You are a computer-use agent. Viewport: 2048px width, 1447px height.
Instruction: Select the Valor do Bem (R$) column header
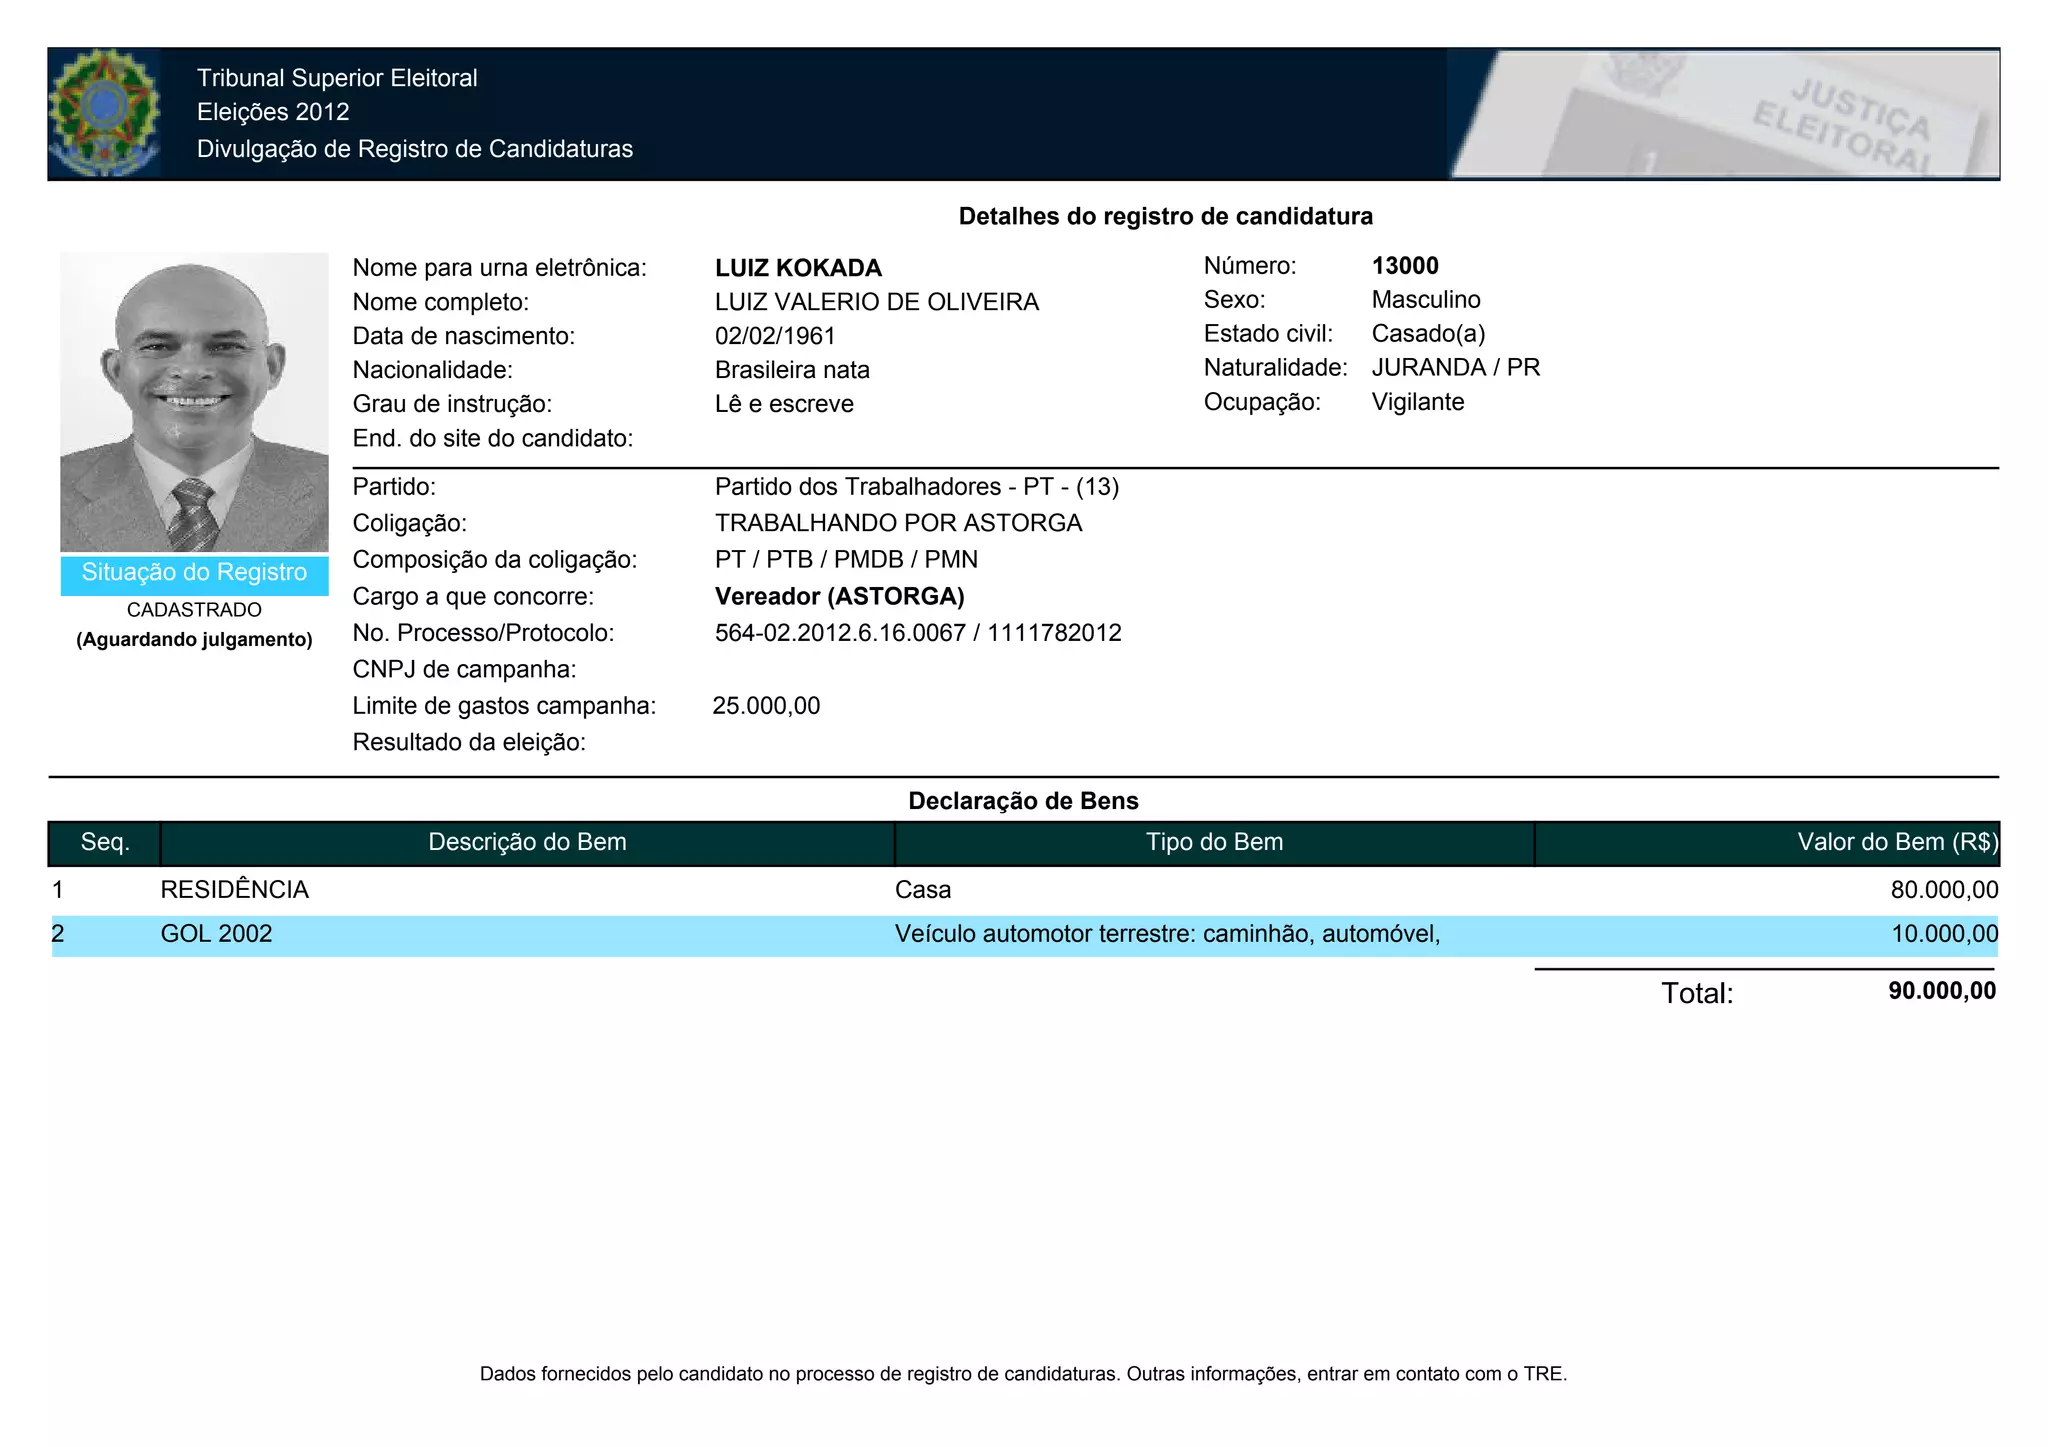click(1896, 843)
